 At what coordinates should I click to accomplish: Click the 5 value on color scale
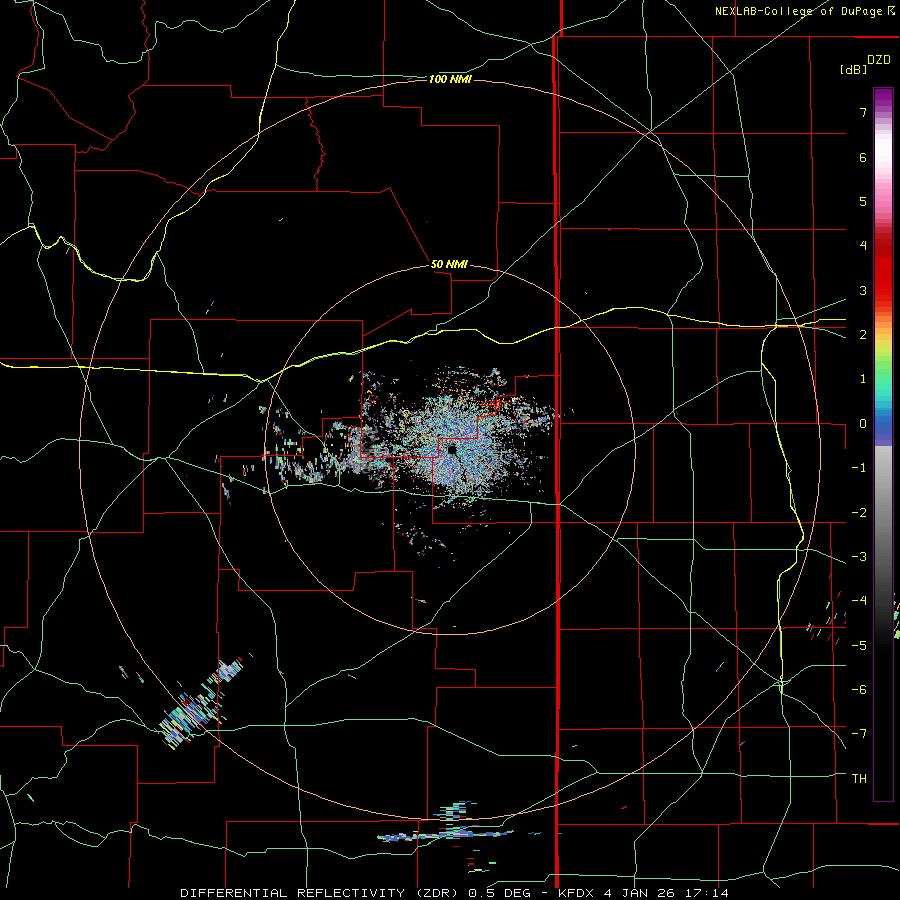(x=863, y=201)
